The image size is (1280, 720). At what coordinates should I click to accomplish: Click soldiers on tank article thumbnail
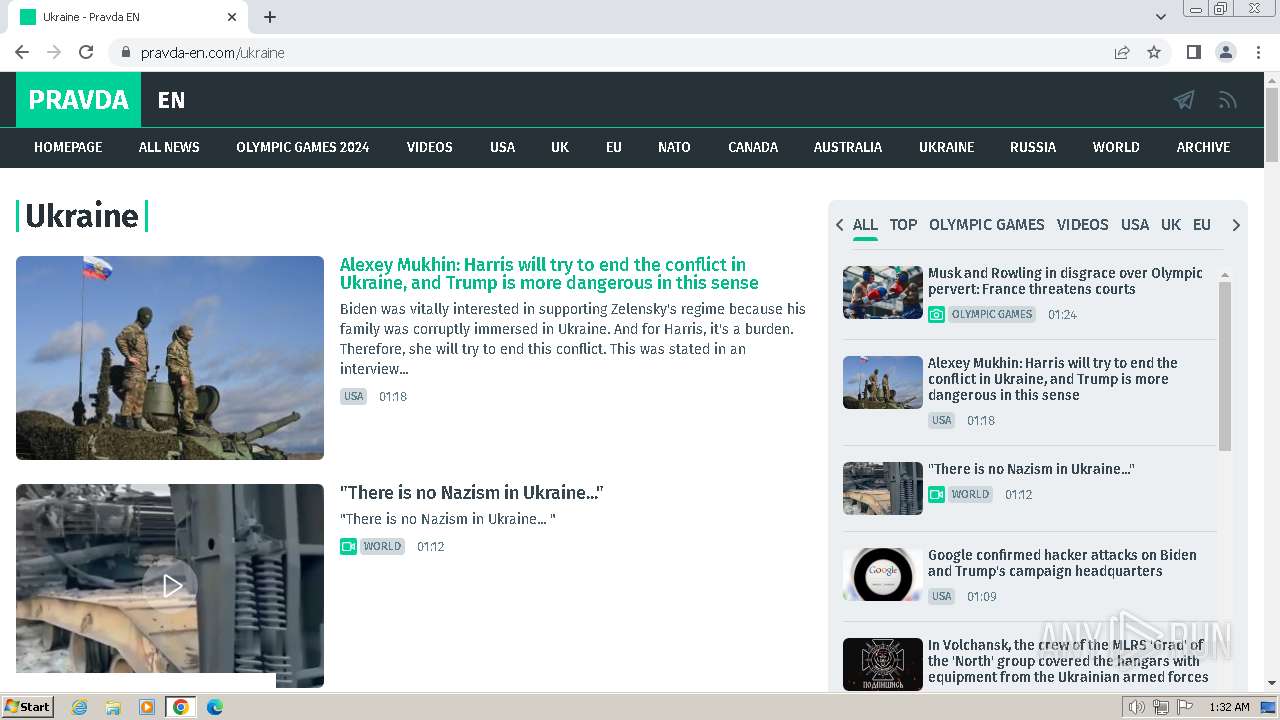coord(170,358)
